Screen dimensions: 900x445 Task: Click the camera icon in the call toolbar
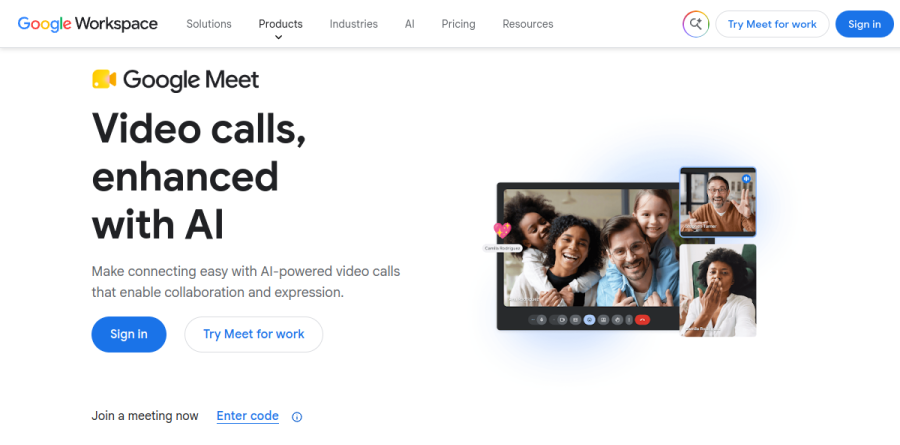tap(562, 320)
